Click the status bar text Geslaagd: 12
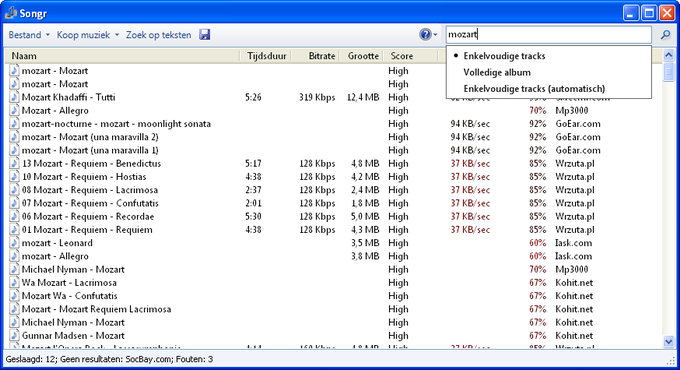 [31, 359]
